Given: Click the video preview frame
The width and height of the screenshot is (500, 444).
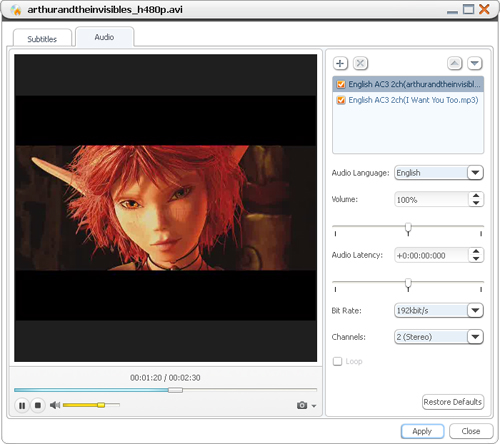Looking at the screenshot, I should [166, 208].
